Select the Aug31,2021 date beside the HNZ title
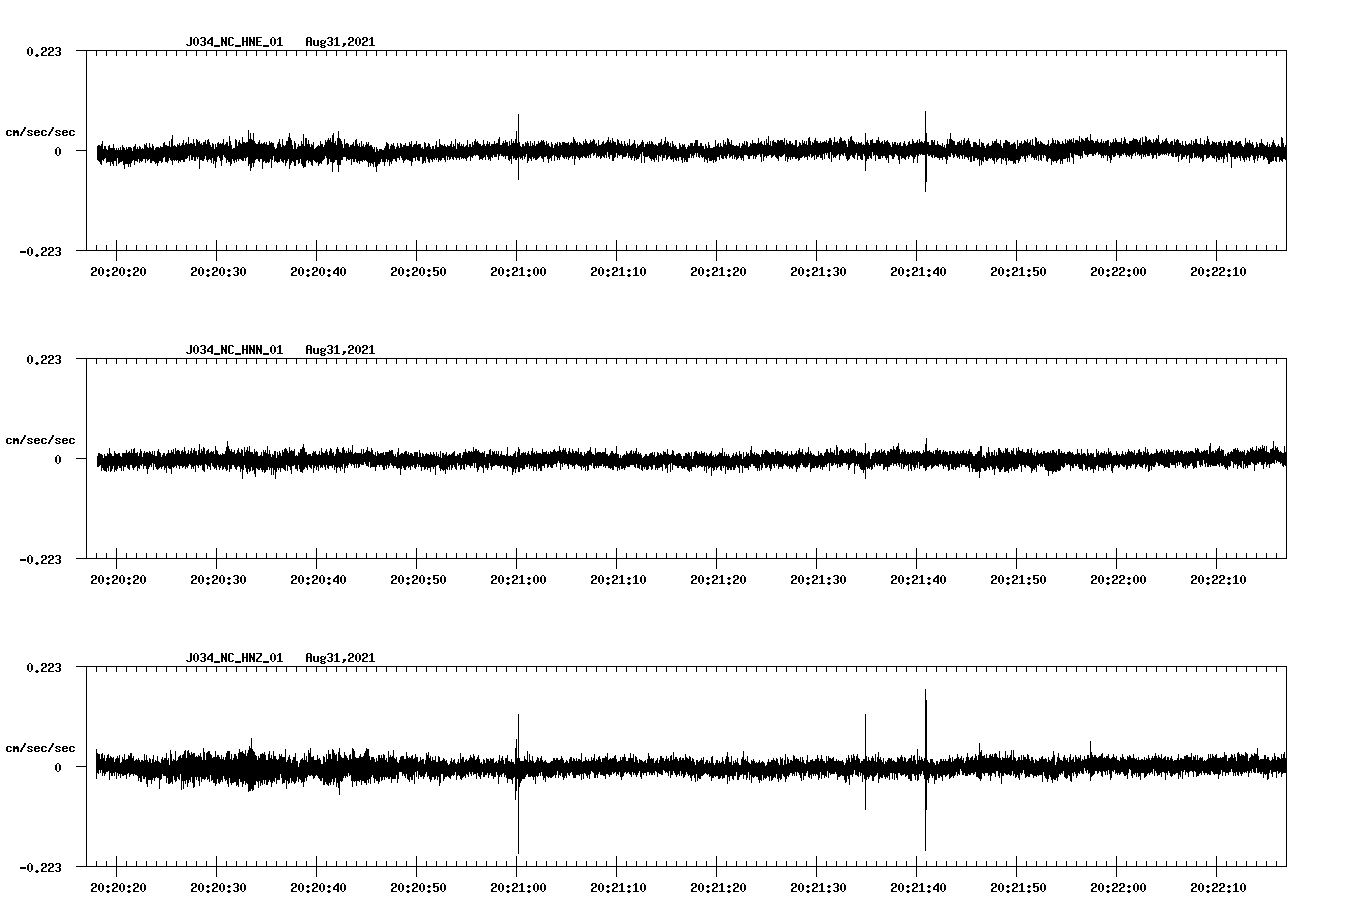Image resolution: width=1358 pixels, height=924 pixels. (x=340, y=658)
